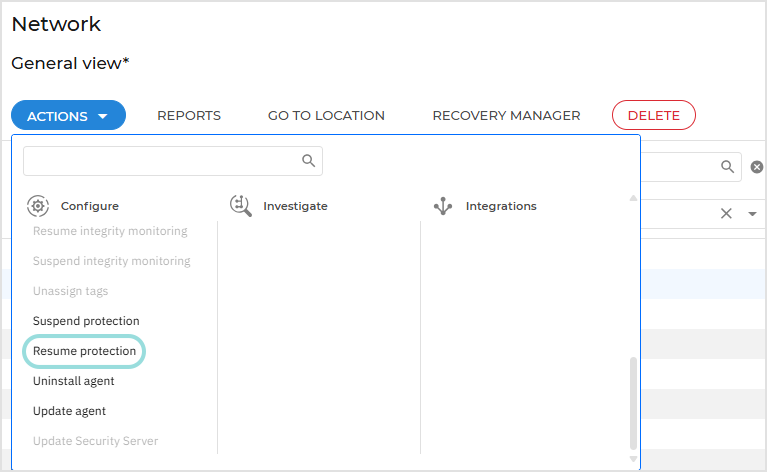The image size is (767, 472).
Task: Focus the actions search input field
Action: [x=160, y=161]
